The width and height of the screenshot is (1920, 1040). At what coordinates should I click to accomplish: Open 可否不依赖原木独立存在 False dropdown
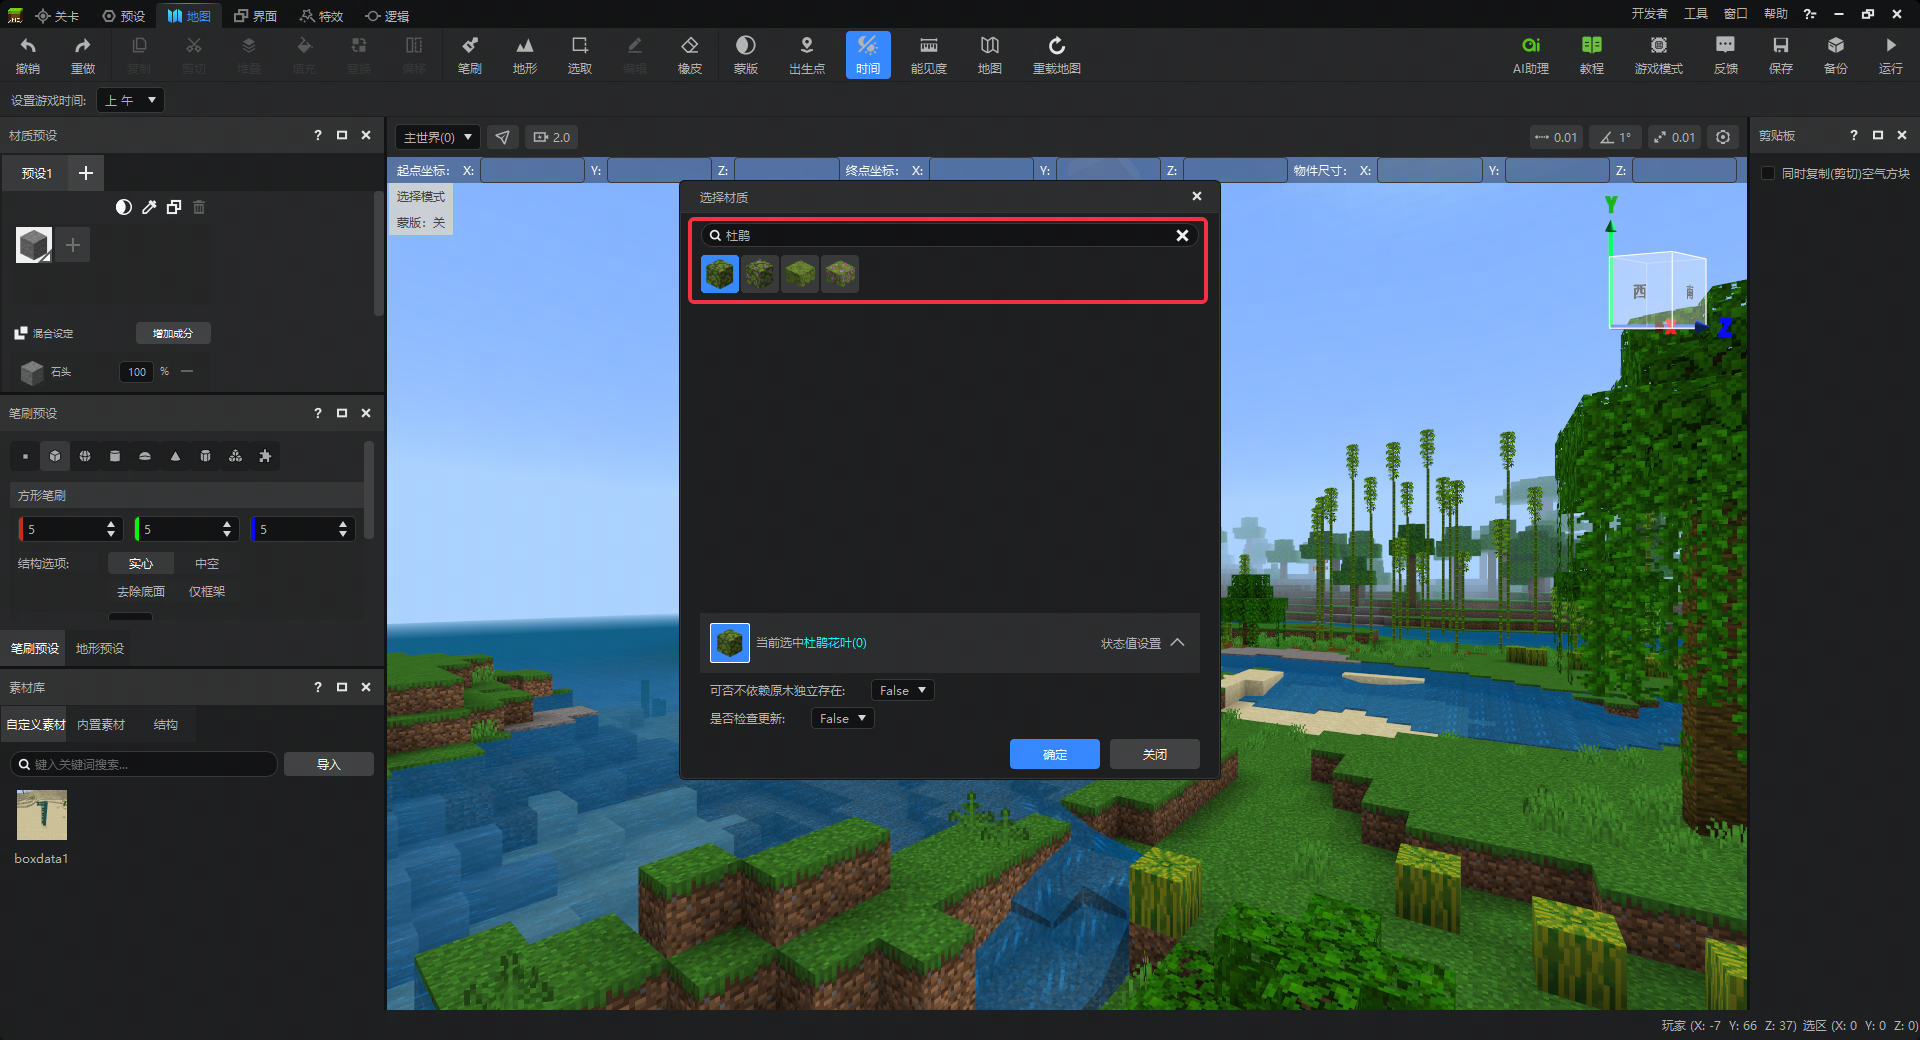pos(903,690)
